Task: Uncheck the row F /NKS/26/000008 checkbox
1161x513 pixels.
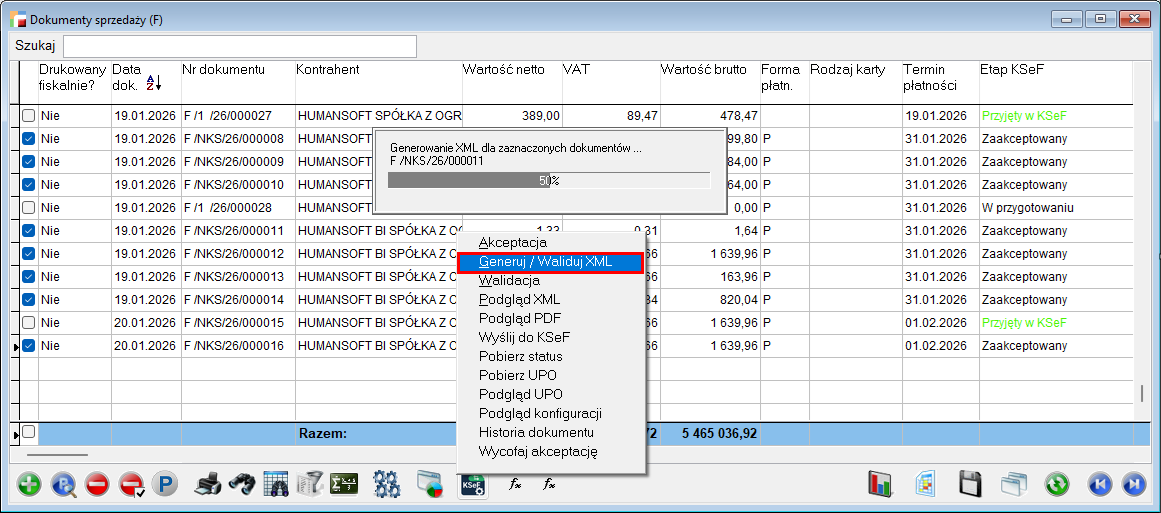Action: click(28, 139)
